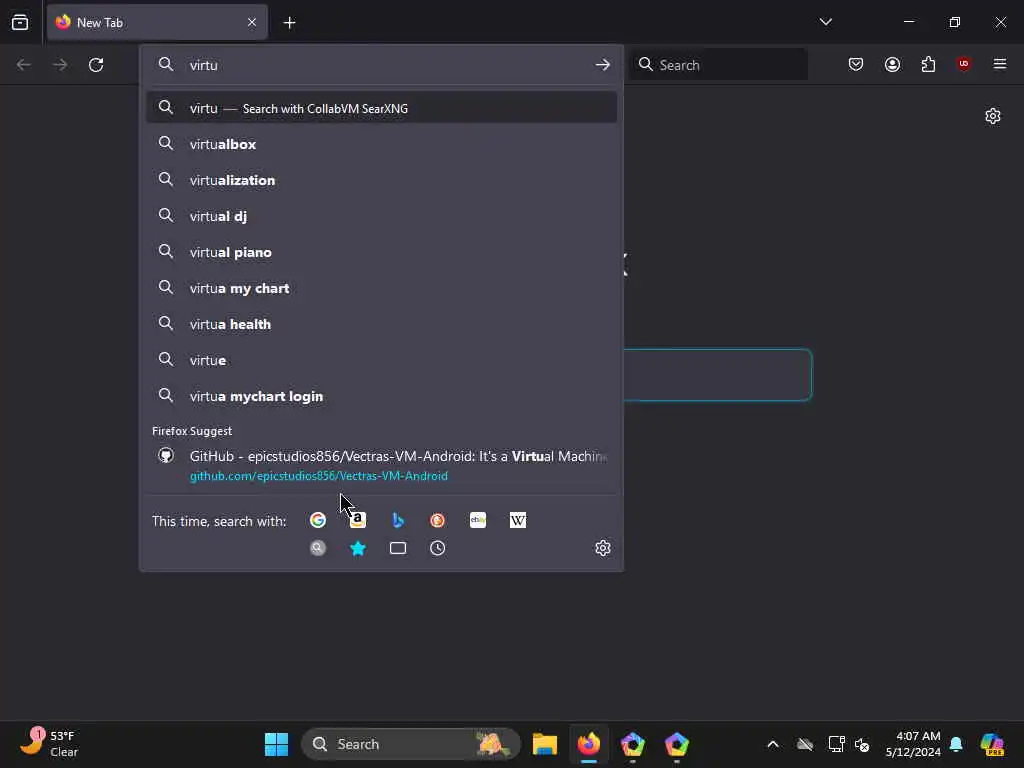
Task: Select the gray SearXNG search engine icon
Action: coord(318,548)
